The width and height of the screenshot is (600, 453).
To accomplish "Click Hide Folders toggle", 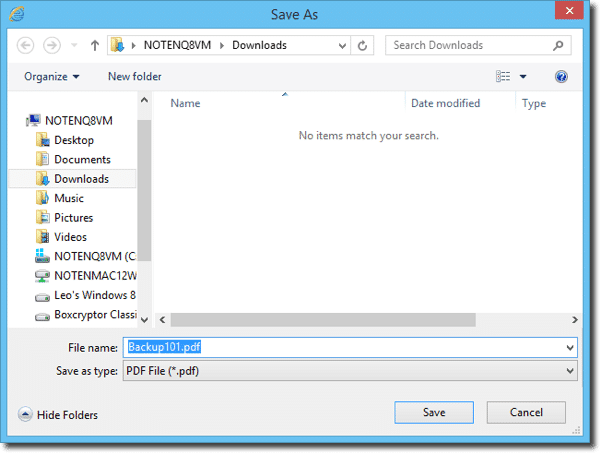I will pos(58,415).
